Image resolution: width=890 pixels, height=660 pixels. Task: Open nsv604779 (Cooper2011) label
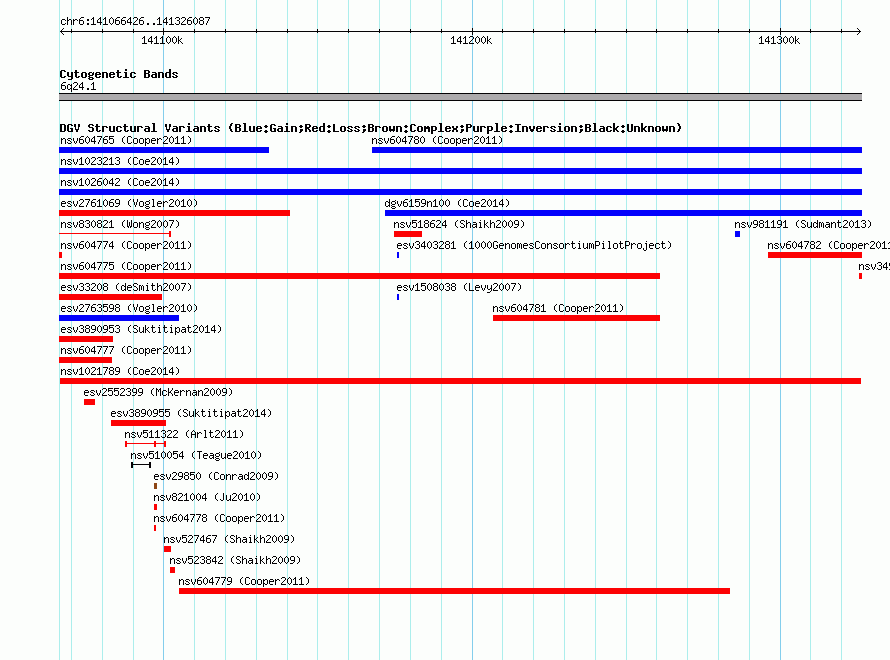pyautogui.click(x=244, y=581)
